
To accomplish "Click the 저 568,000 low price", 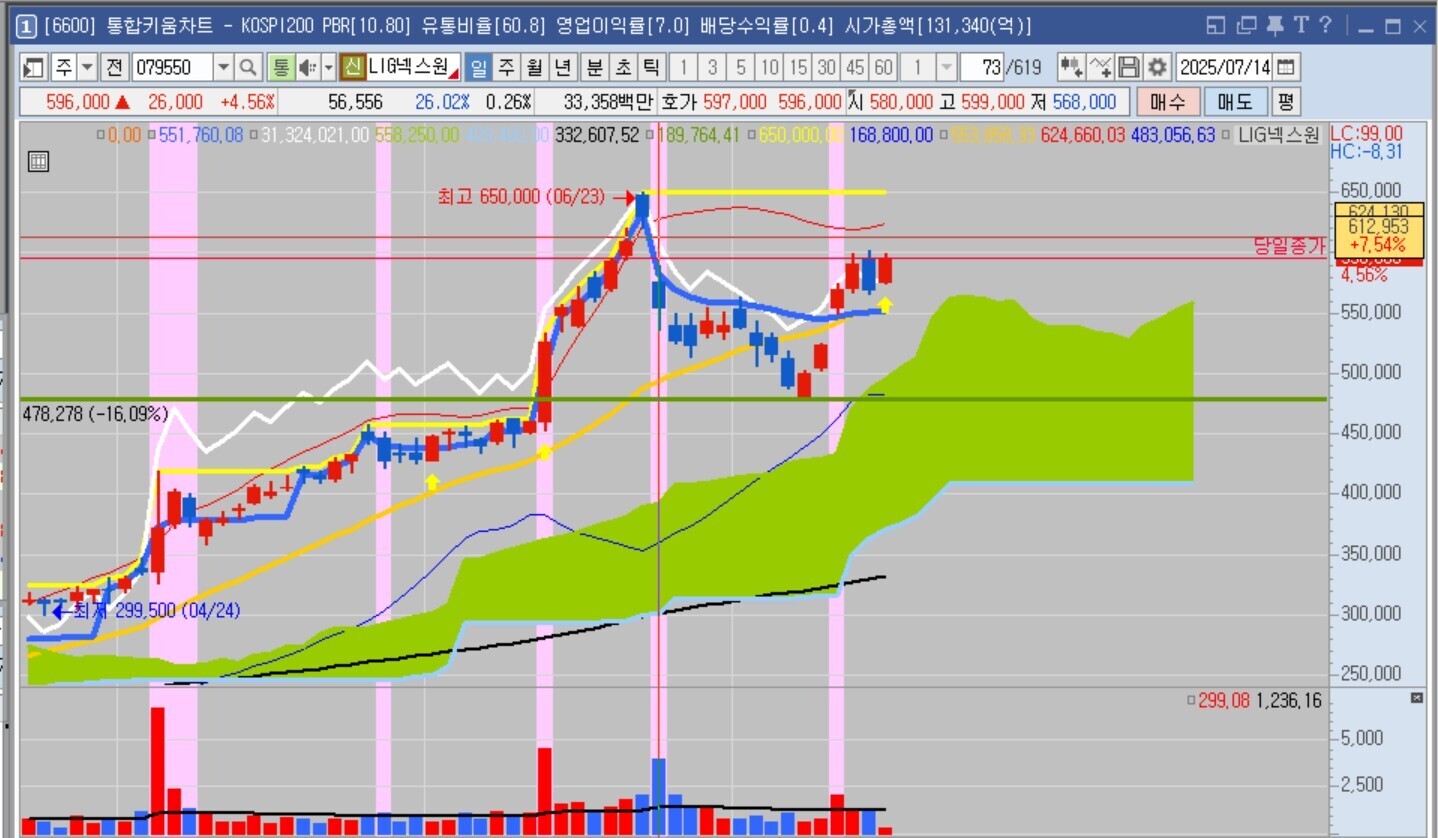I will pyautogui.click(x=1074, y=102).
